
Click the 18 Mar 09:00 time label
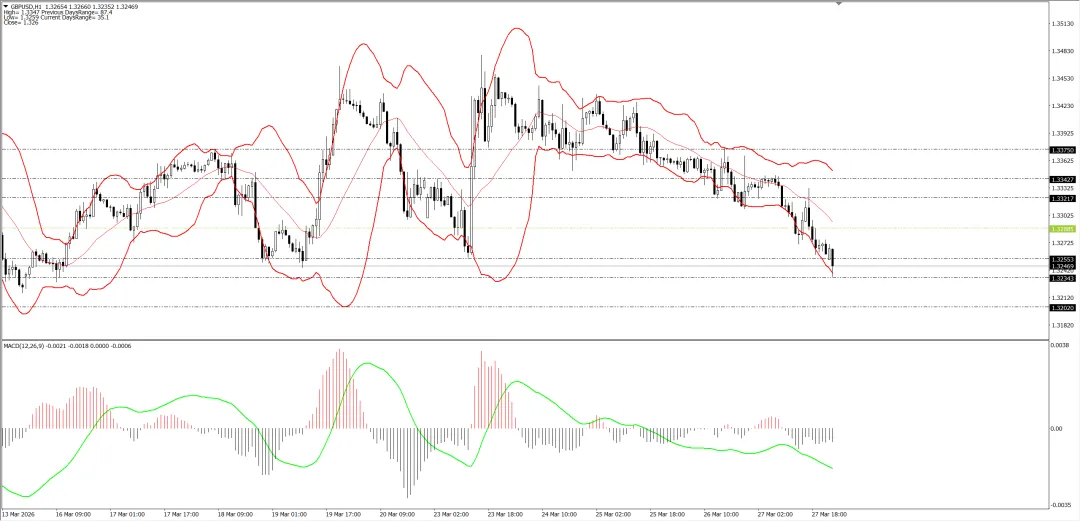[236, 514]
